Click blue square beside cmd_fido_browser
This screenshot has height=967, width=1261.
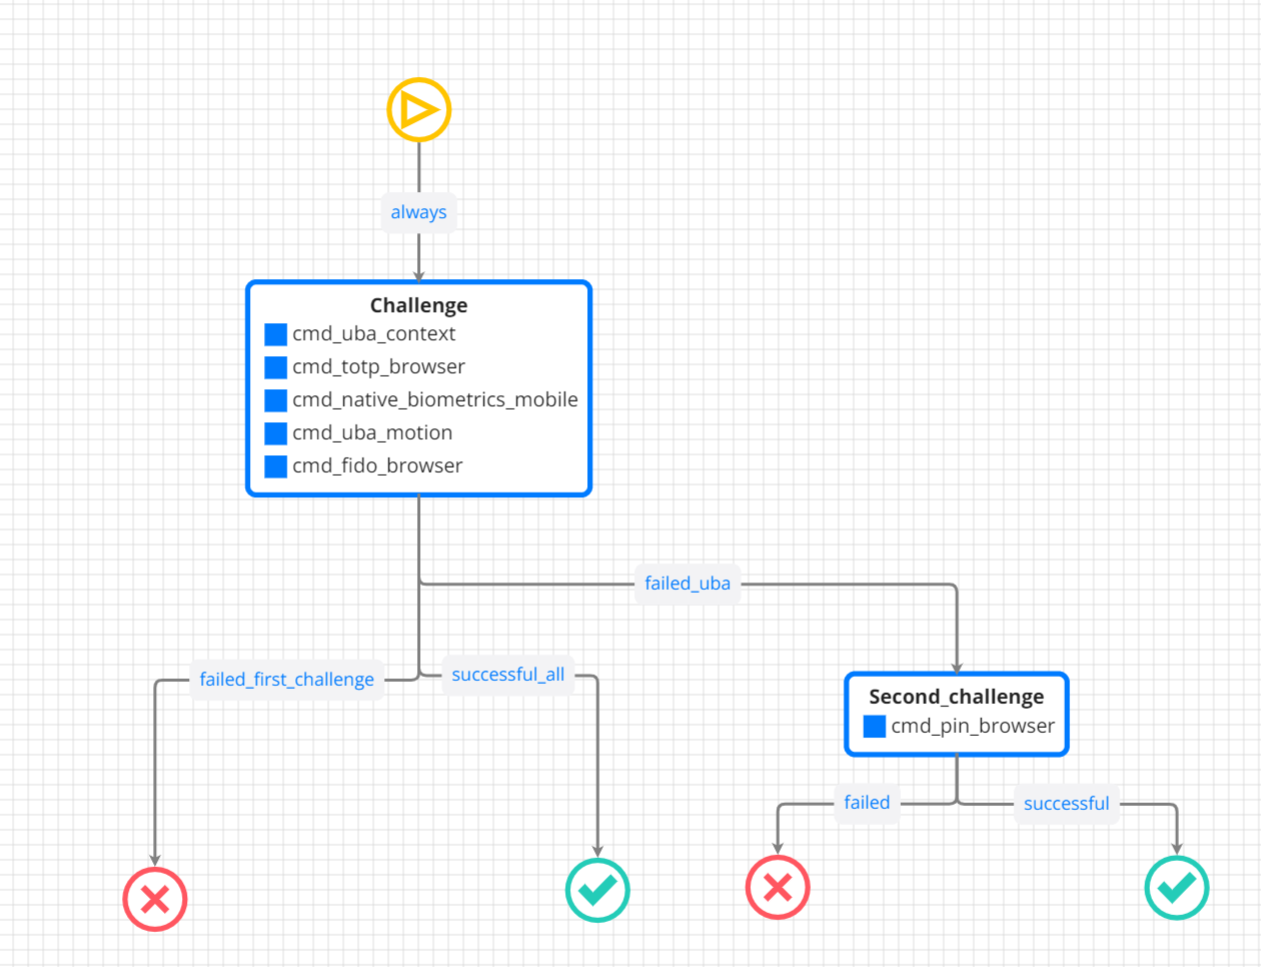point(276,466)
